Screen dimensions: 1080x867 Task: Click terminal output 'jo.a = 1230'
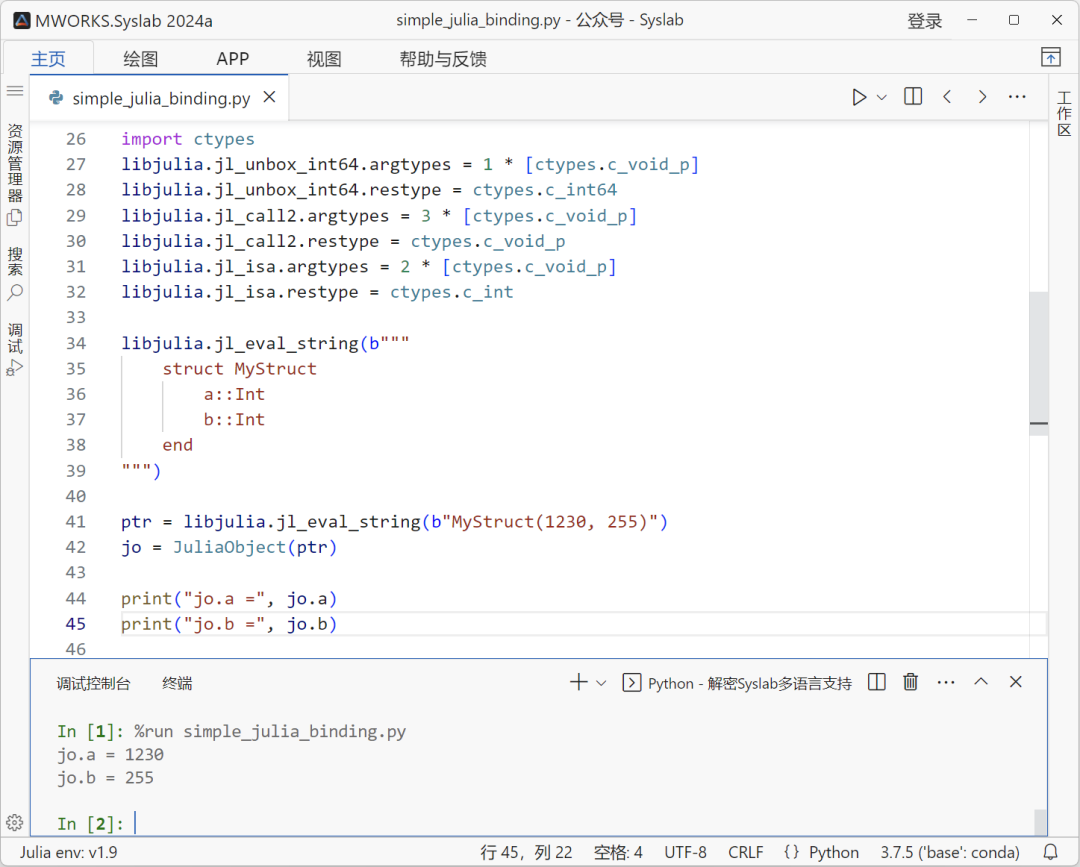tap(110, 755)
